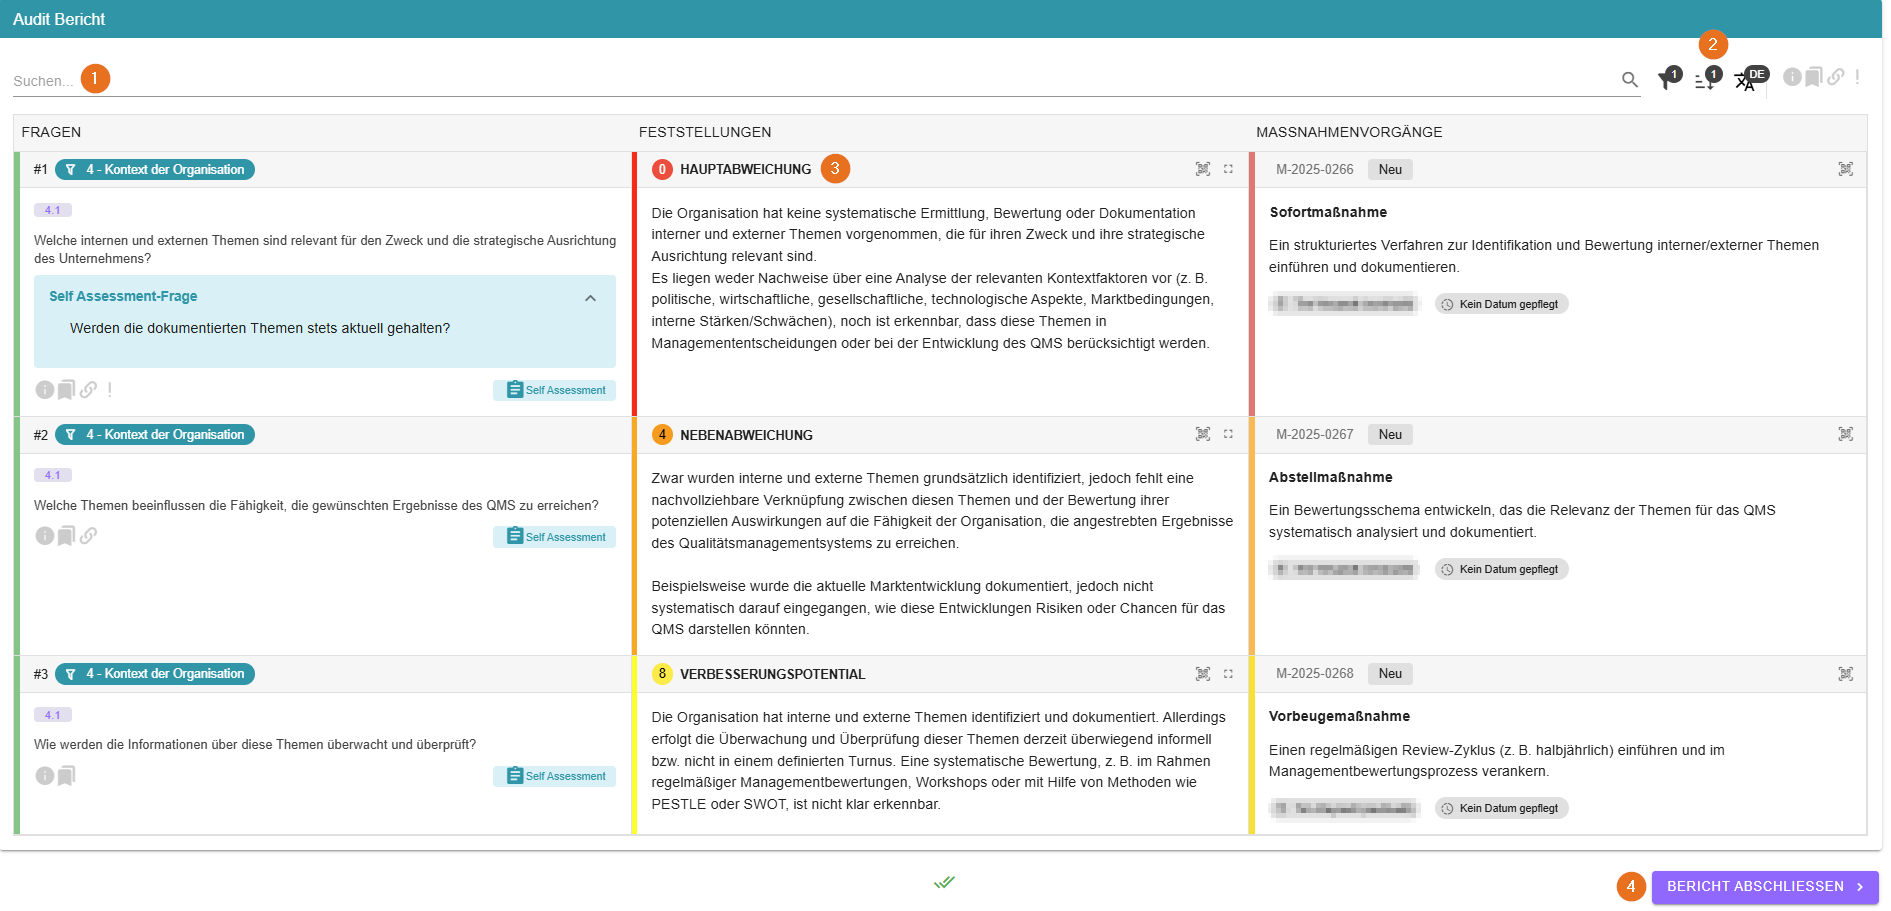Viewport: 1891px width, 911px height.
Task: Click Kein Datum gepflegt chip for Sofortmaßnahme
Action: point(1501,304)
